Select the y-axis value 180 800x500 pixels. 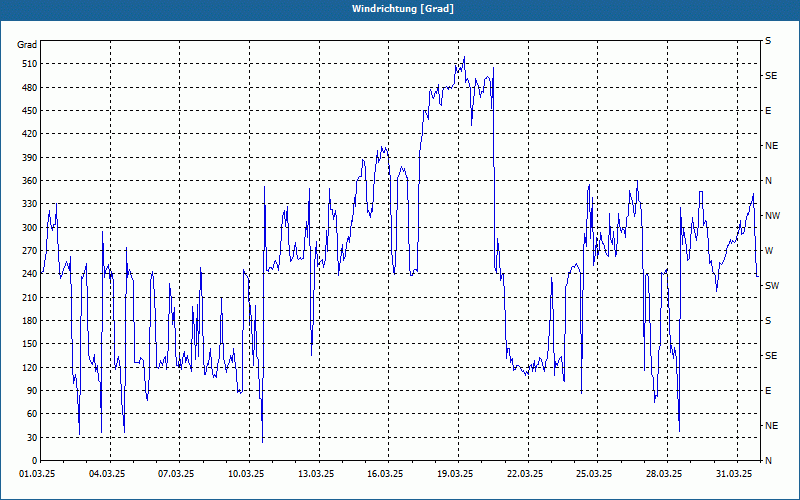pyautogui.click(x=30, y=321)
